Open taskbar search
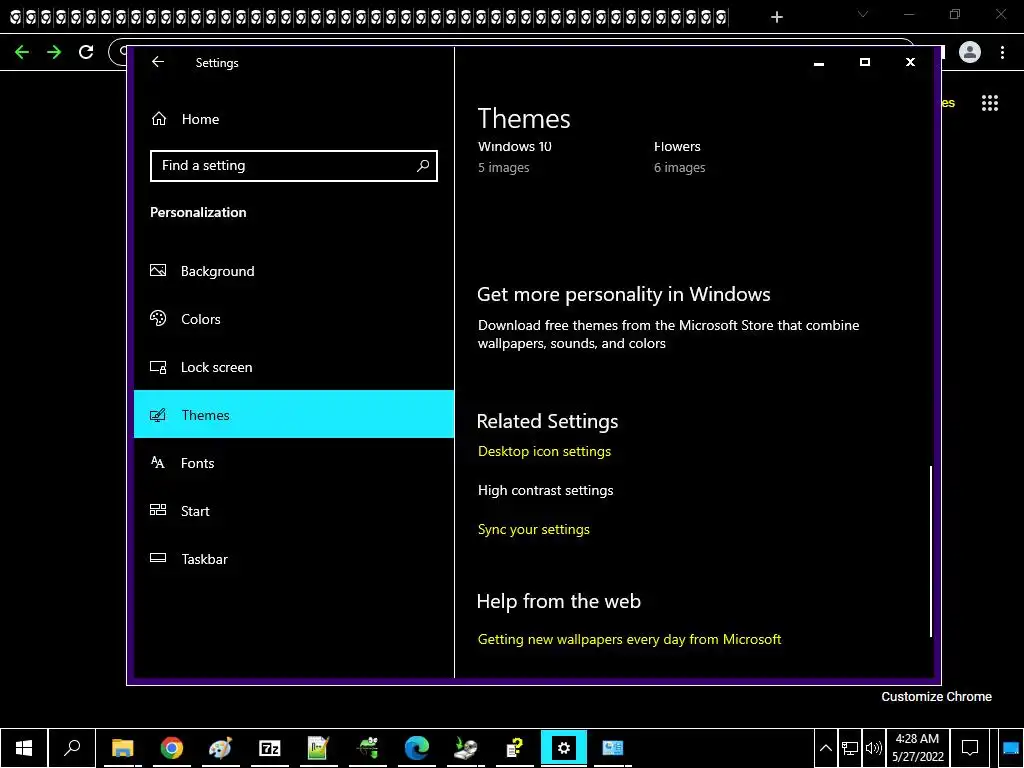1024x768 pixels. (x=72, y=748)
